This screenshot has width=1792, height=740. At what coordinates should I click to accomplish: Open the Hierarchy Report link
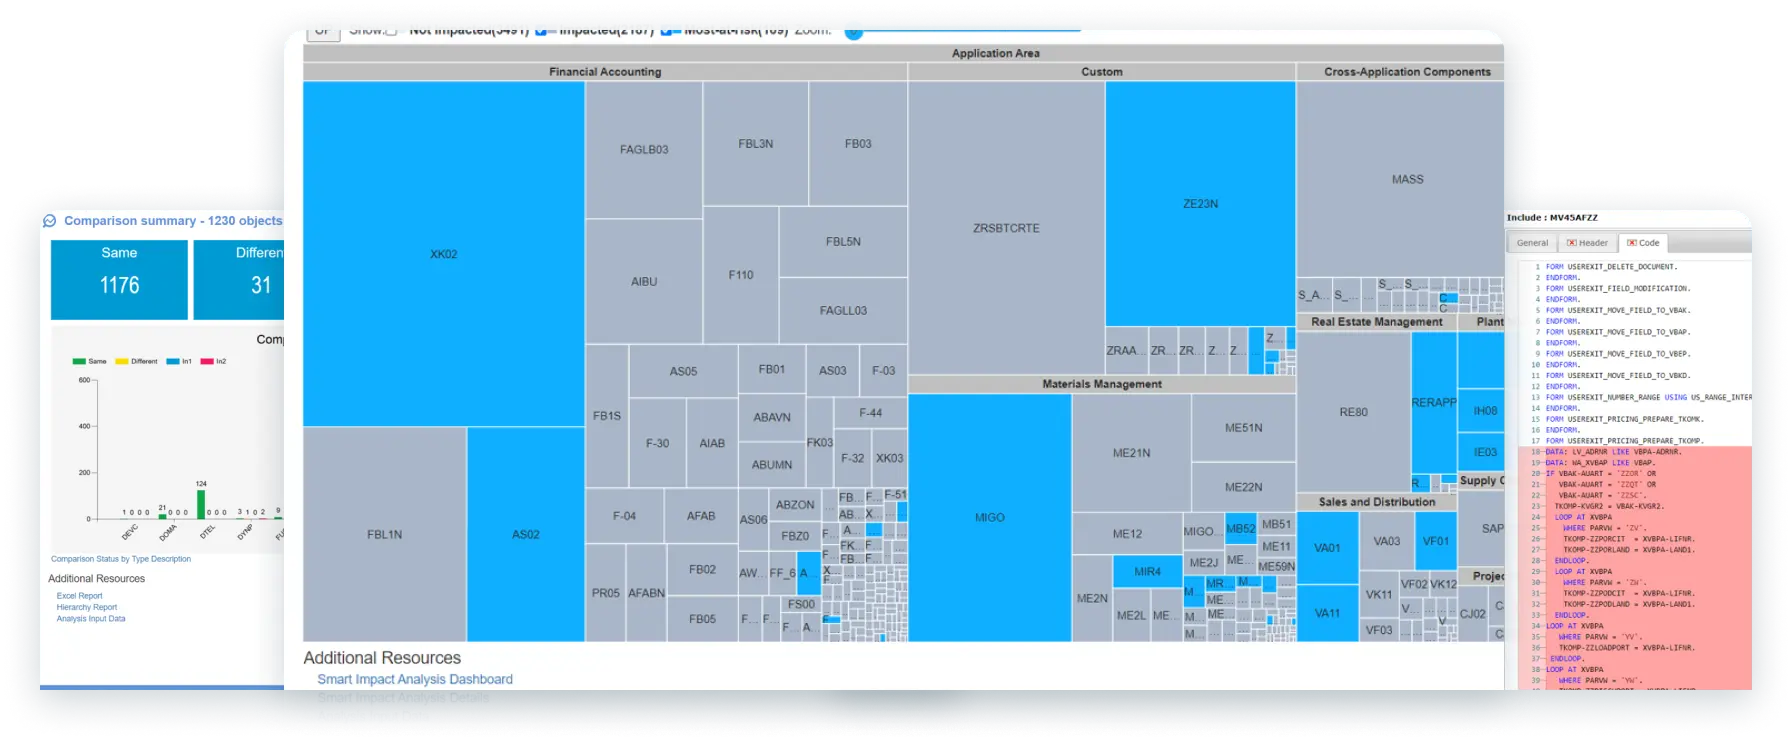coord(87,607)
